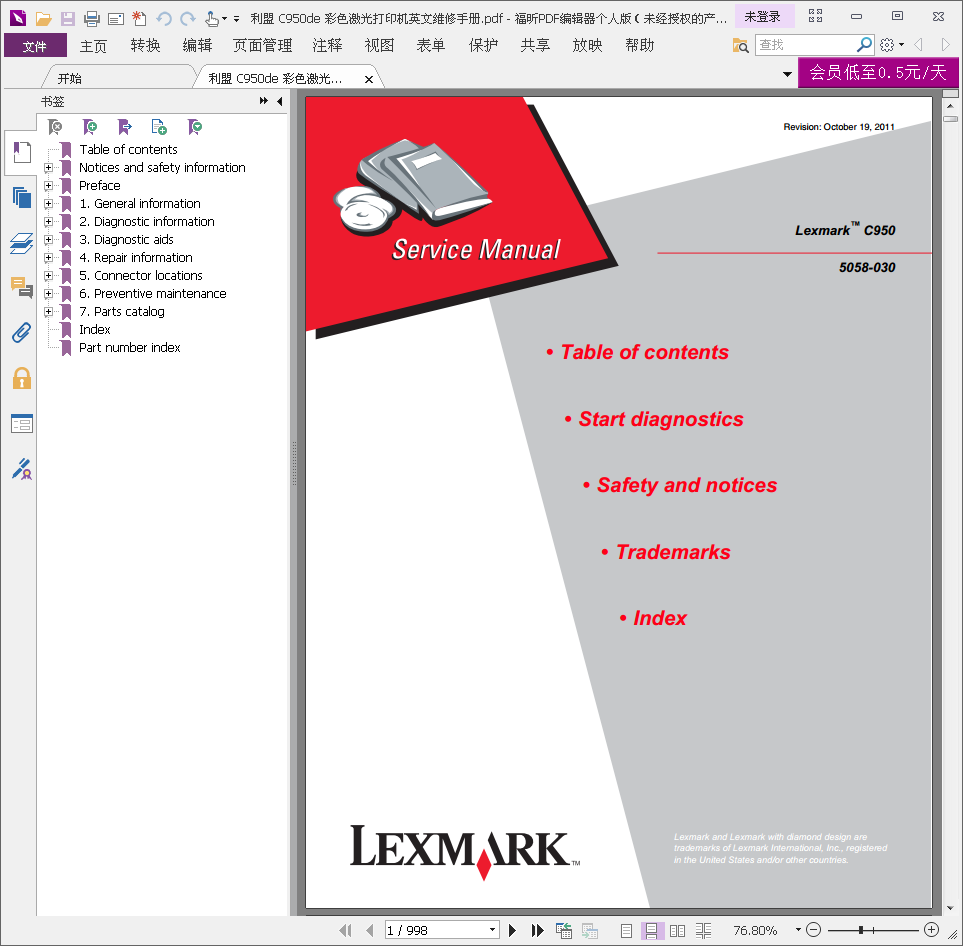Expand the 7. Parts catalog bookmark

point(48,311)
